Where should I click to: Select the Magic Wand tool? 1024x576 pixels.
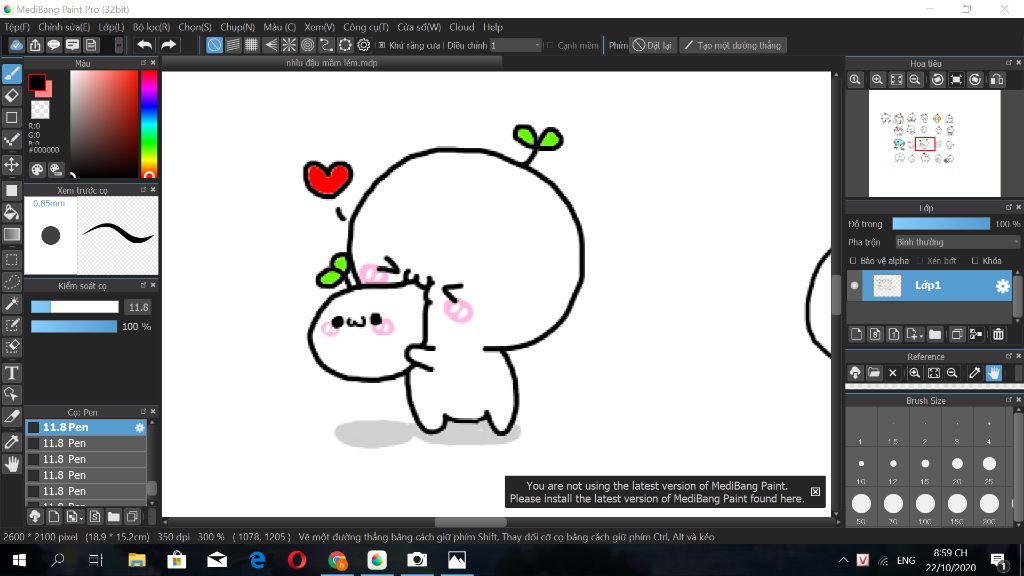[12, 303]
